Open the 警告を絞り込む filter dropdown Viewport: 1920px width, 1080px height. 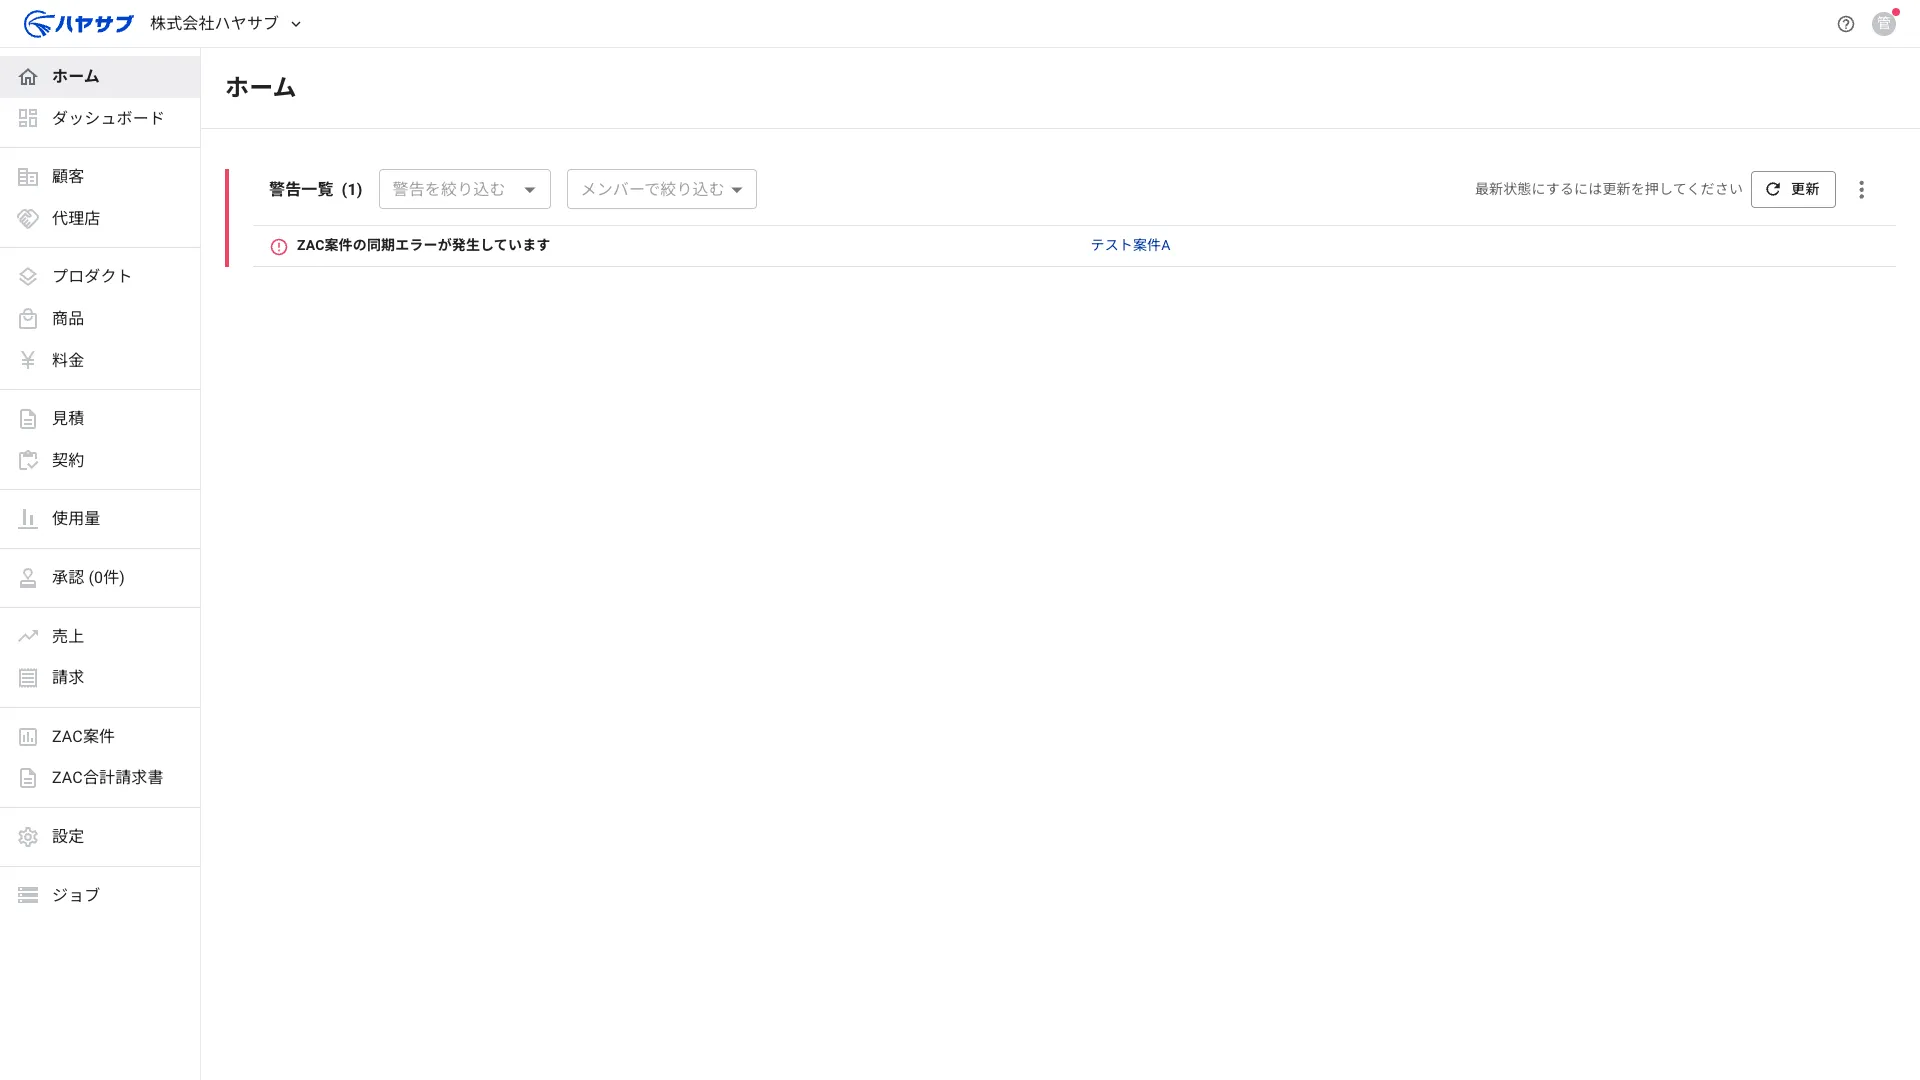point(465,189)
